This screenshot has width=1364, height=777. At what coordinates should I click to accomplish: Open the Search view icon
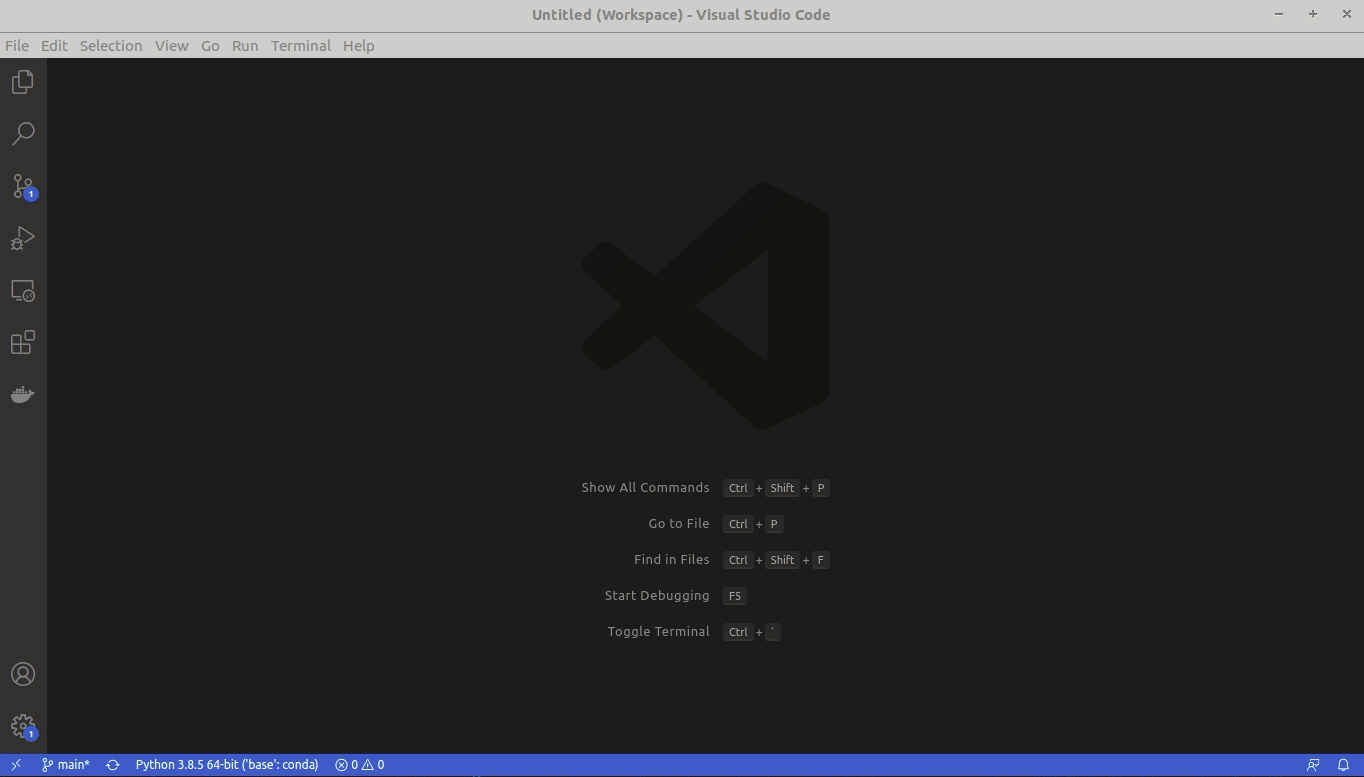coord(23,134)
